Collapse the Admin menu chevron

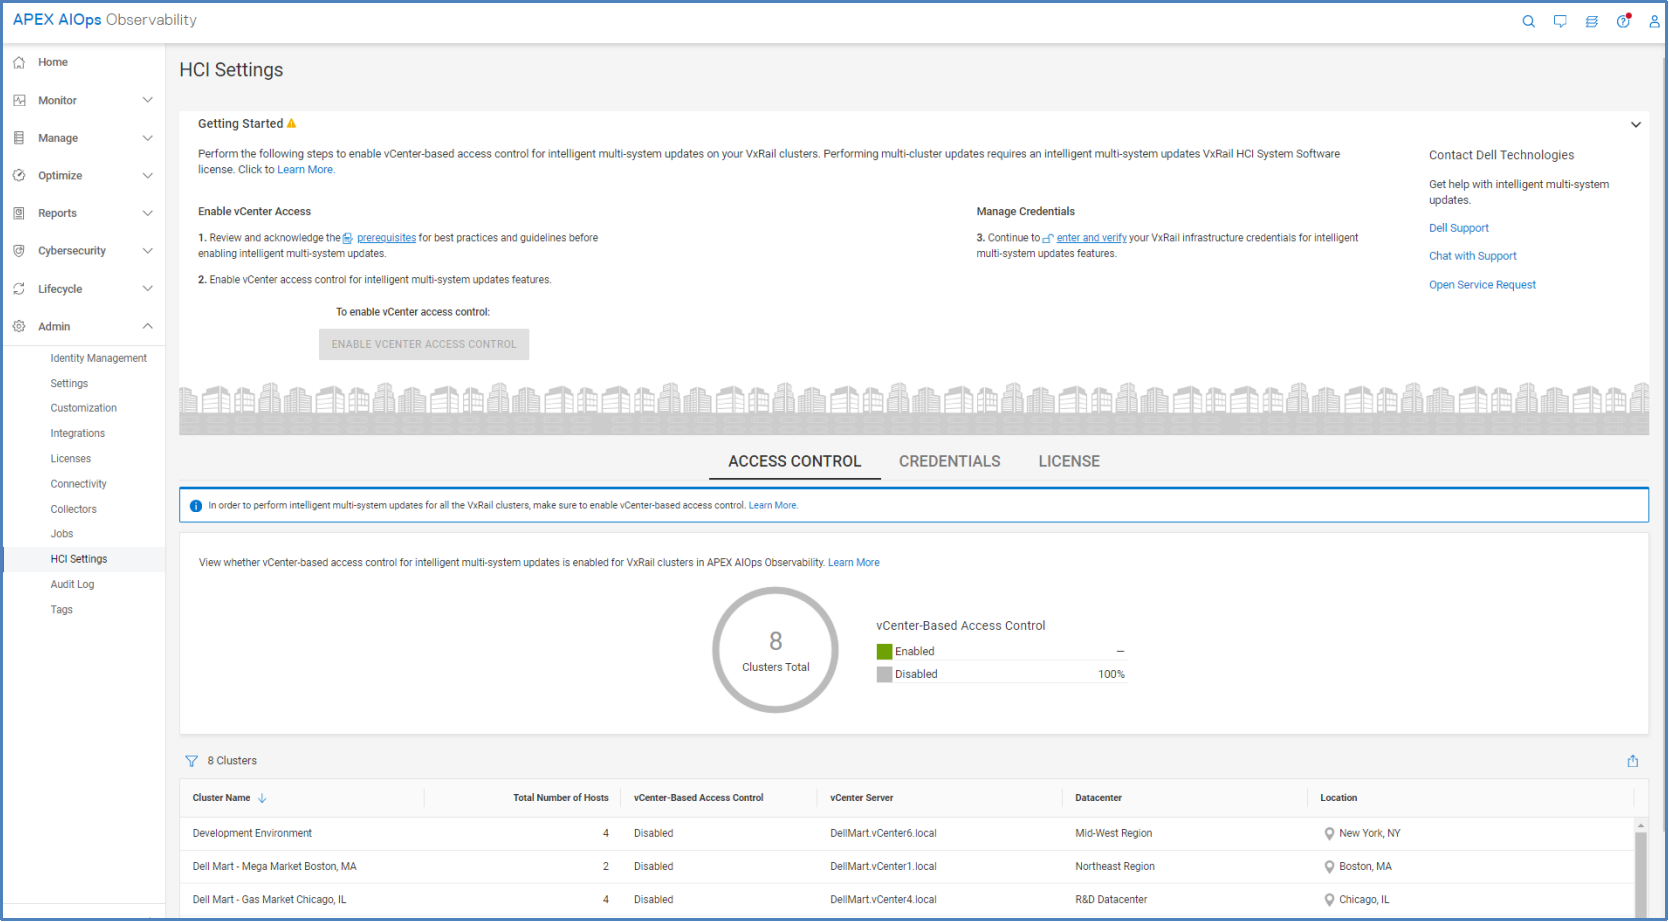(148, 326)
